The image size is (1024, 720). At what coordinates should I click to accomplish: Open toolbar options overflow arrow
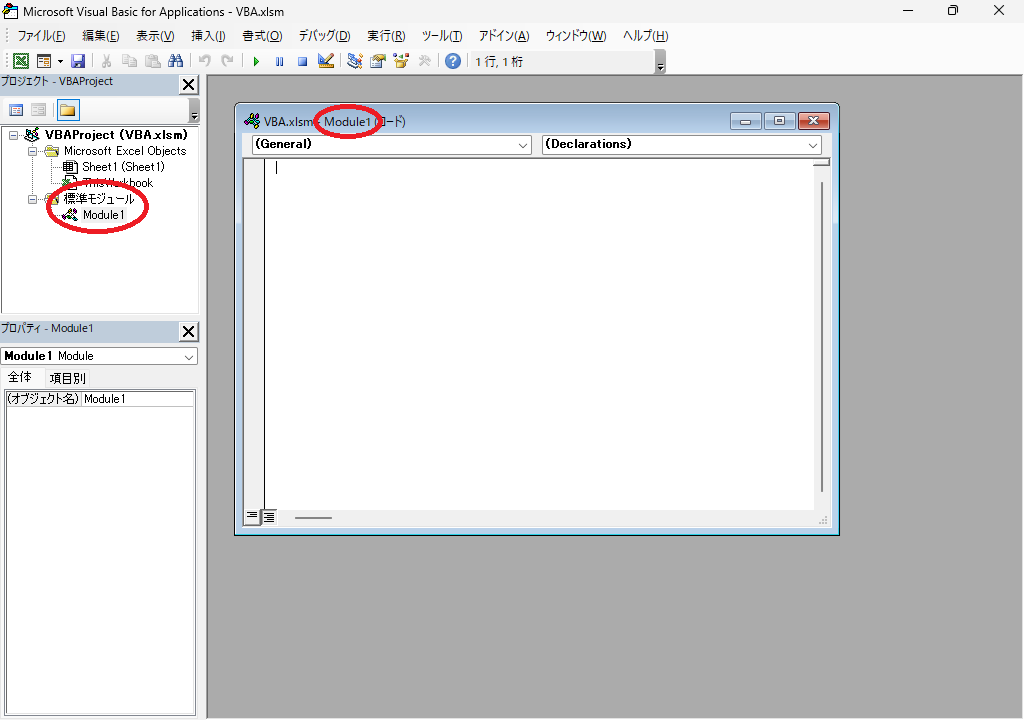pos(660,62)
